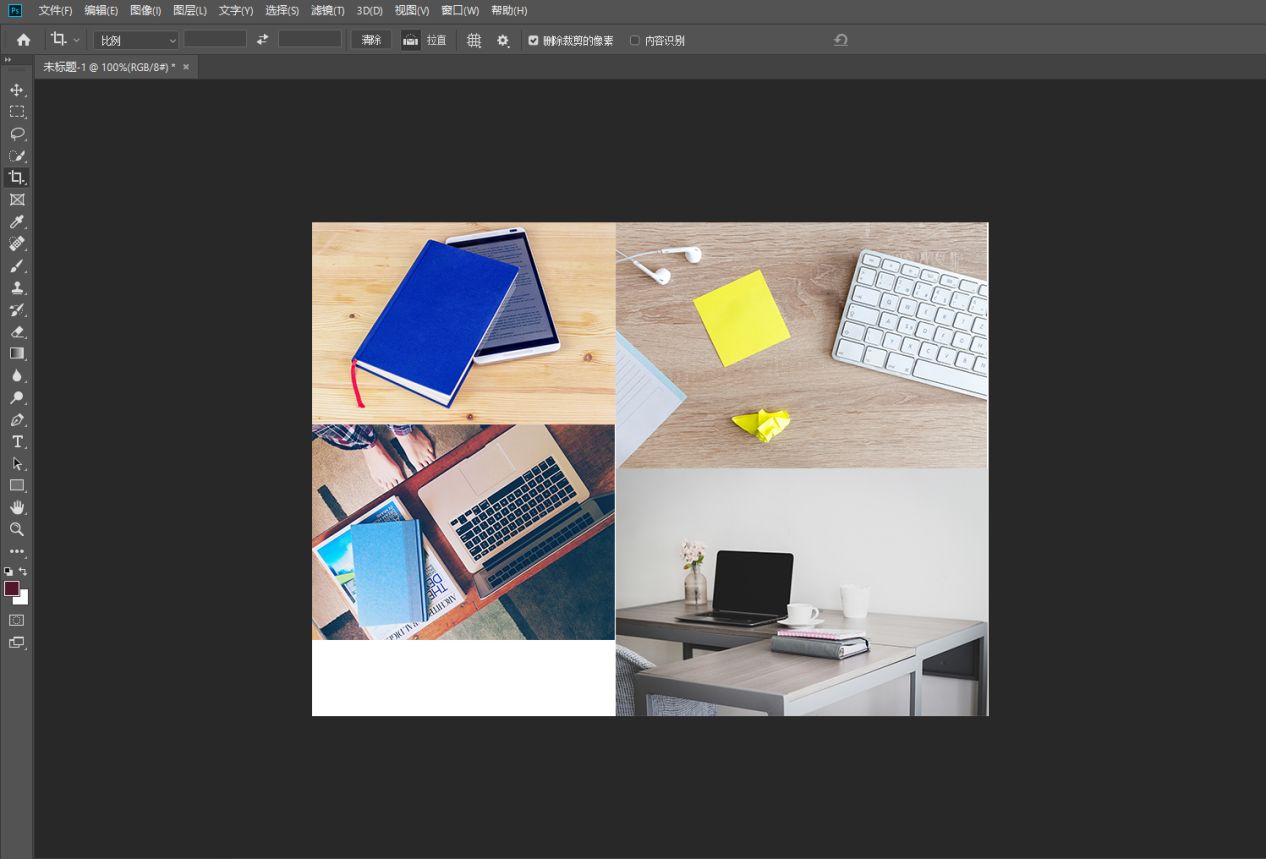Activate the Zoom tool
Viewport: 1266px width, 859px height.
(17, 529)
